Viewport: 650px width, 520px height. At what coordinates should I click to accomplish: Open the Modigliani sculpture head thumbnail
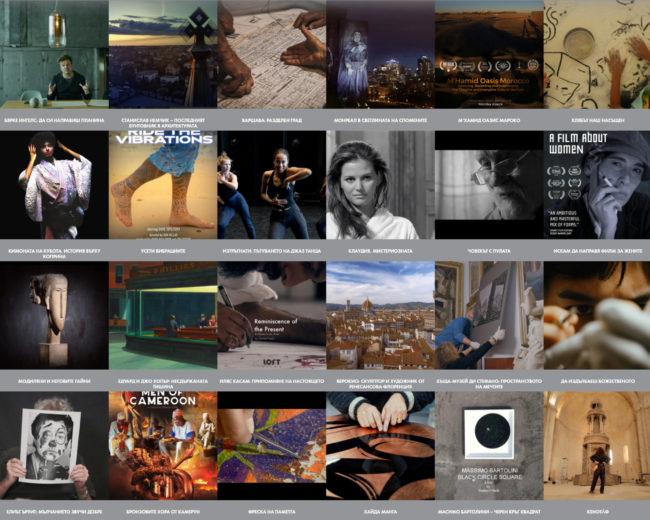pos(53,315)
